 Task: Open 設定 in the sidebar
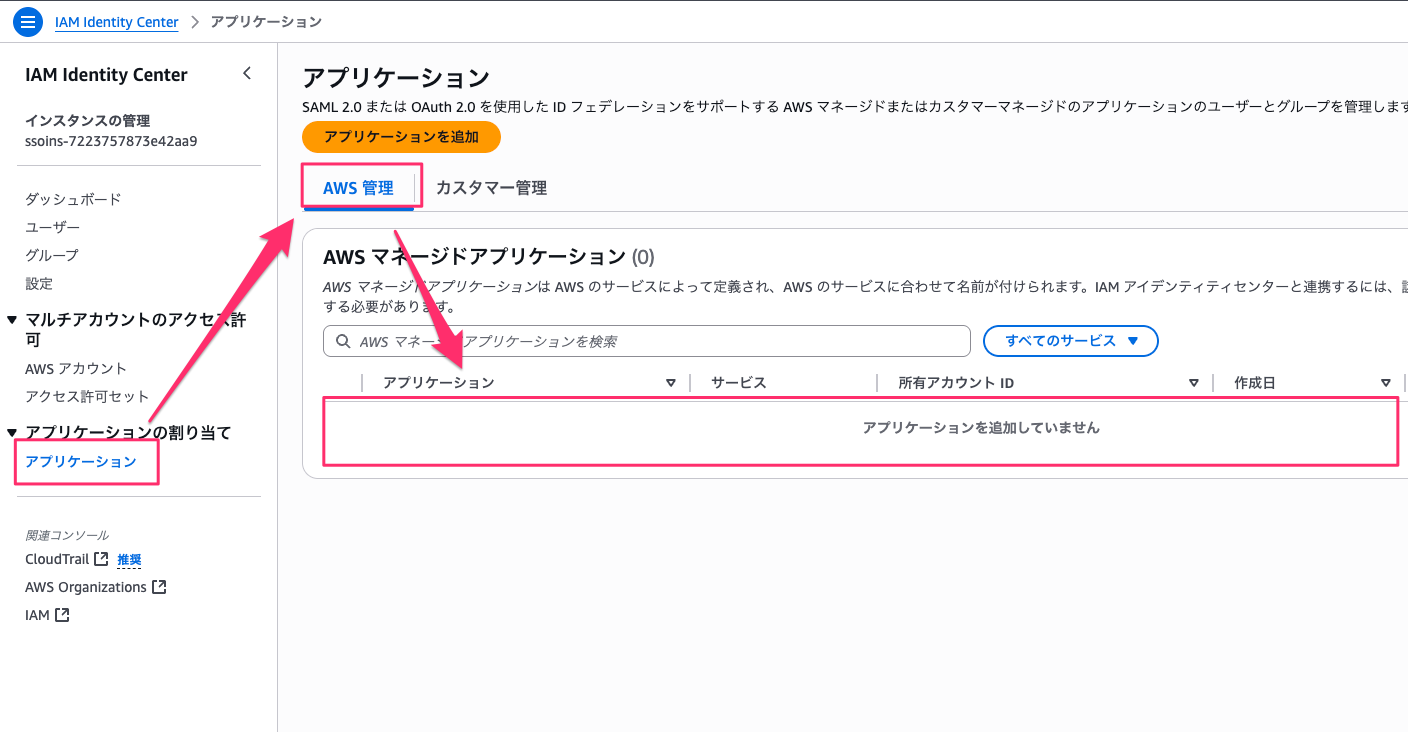coord(39,283)
